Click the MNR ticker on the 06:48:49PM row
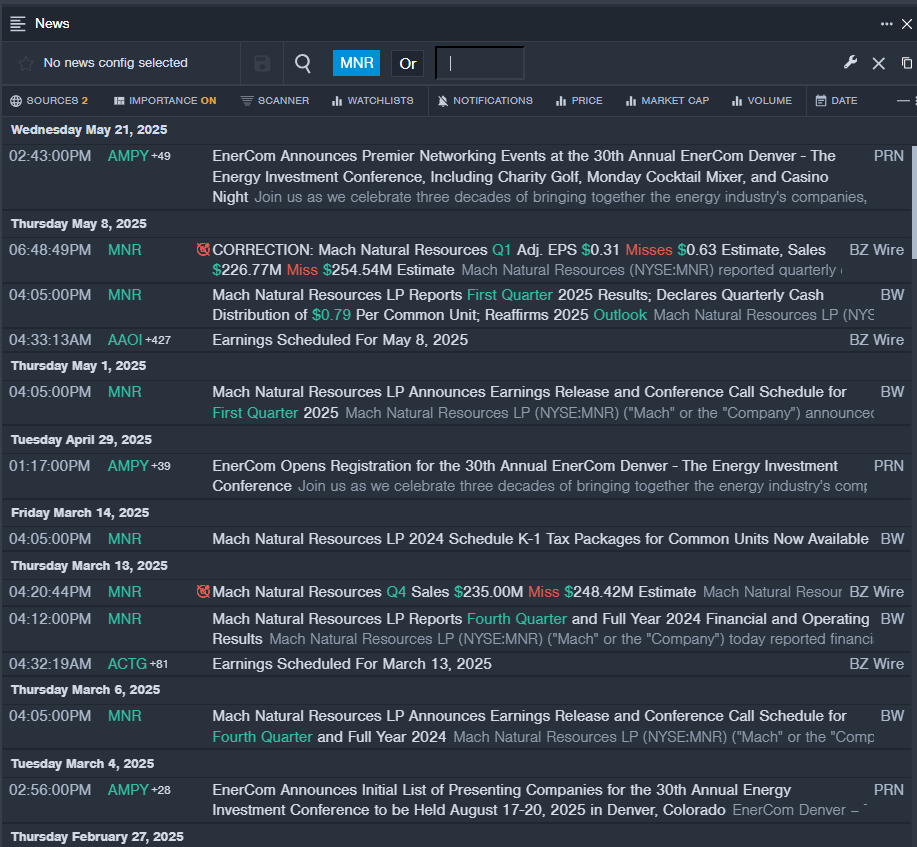917x847 pixels. coord(125,250)
